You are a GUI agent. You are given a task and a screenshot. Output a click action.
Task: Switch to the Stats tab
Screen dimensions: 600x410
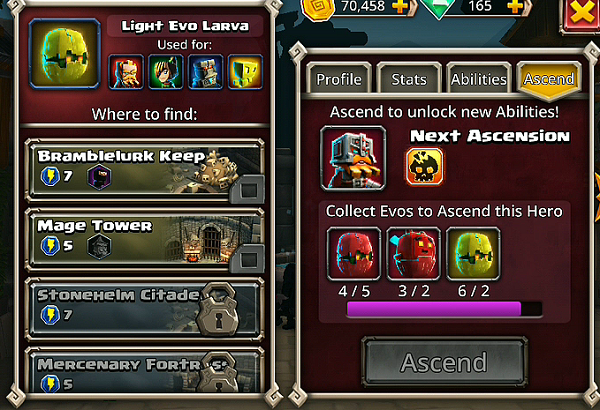pyautogui.click(x=409, y=79)
